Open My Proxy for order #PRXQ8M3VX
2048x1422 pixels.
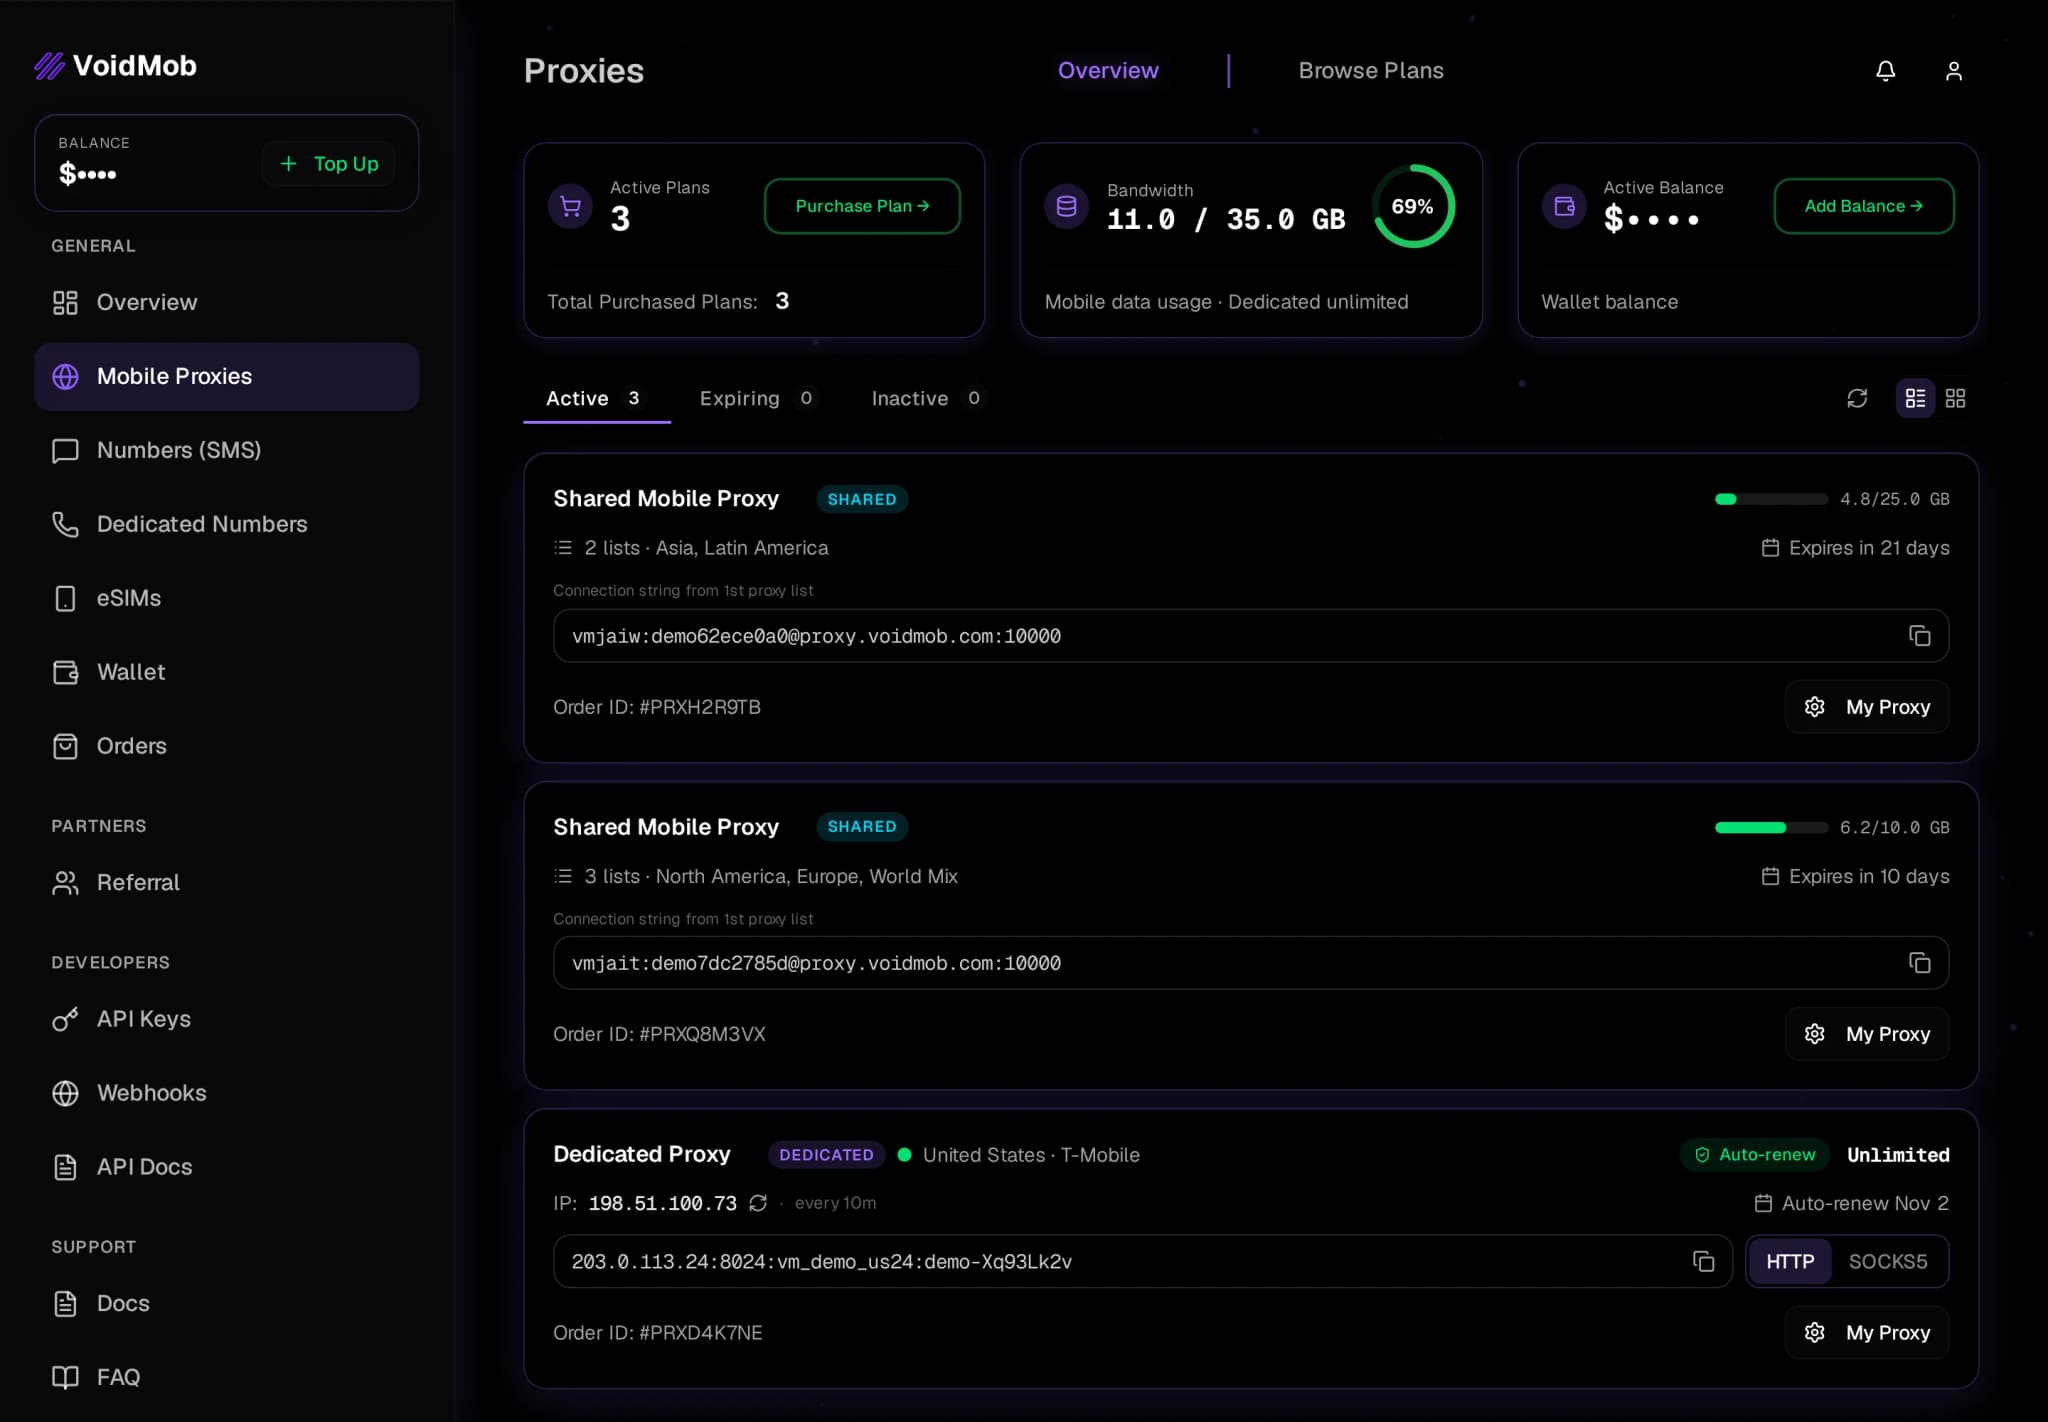[1867, 1034]
